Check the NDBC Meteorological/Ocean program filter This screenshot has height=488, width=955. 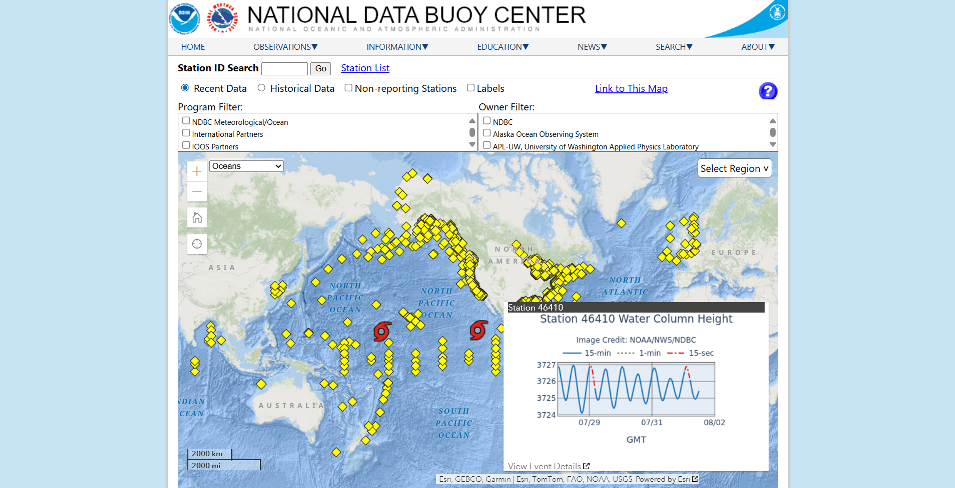coord(186,121)
